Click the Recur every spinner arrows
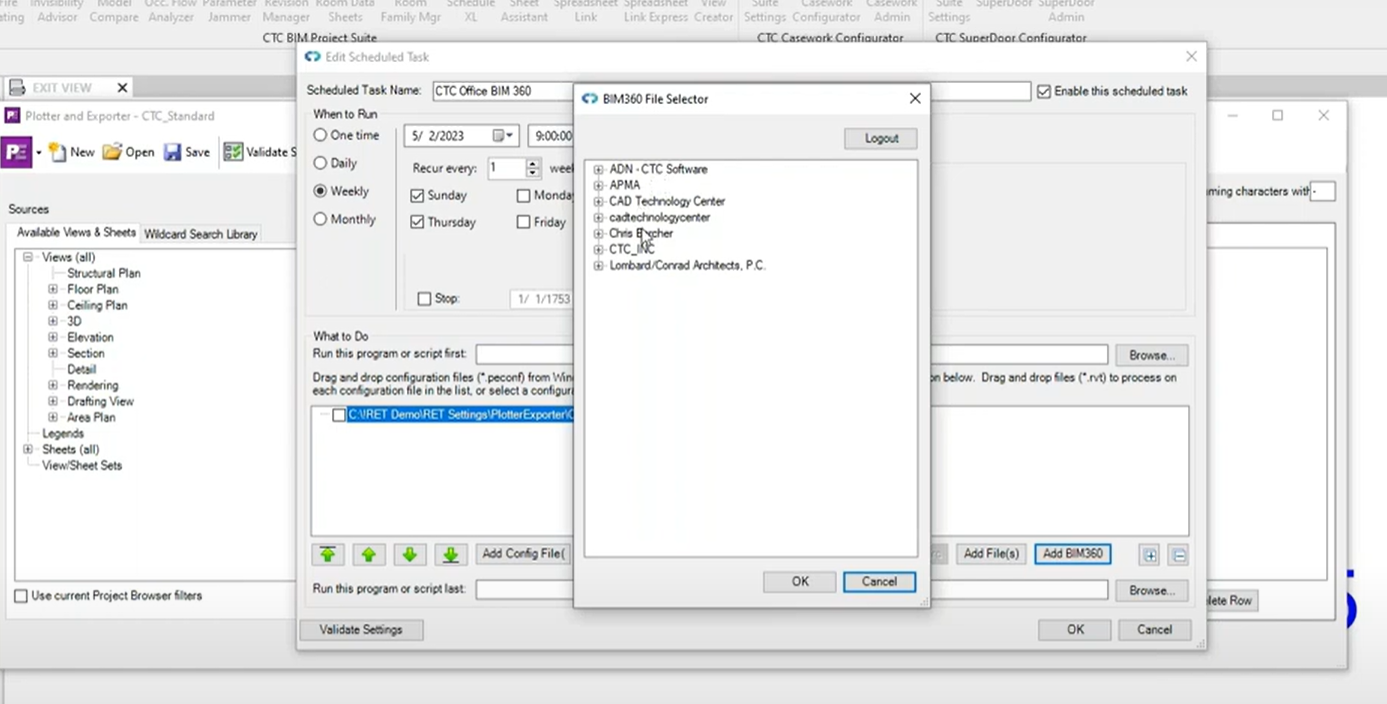 [x=533, y=168]
